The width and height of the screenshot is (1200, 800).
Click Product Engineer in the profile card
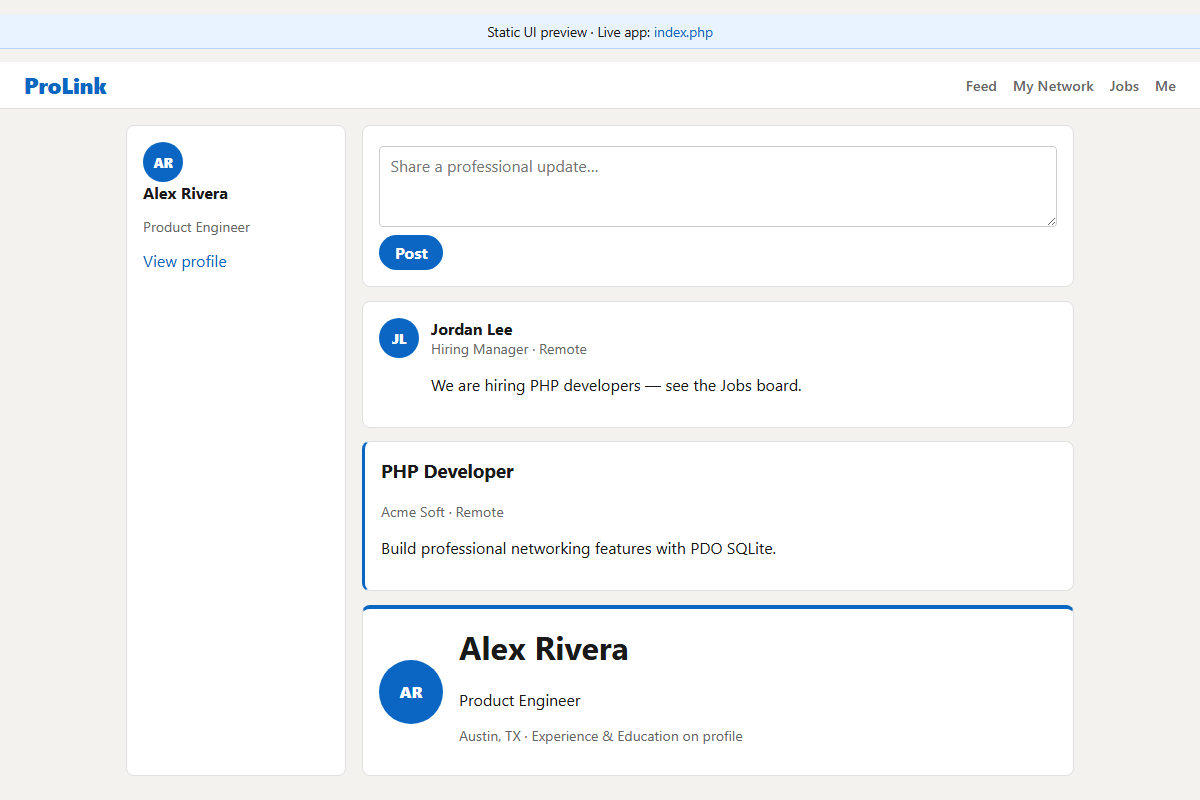[520, 701]
